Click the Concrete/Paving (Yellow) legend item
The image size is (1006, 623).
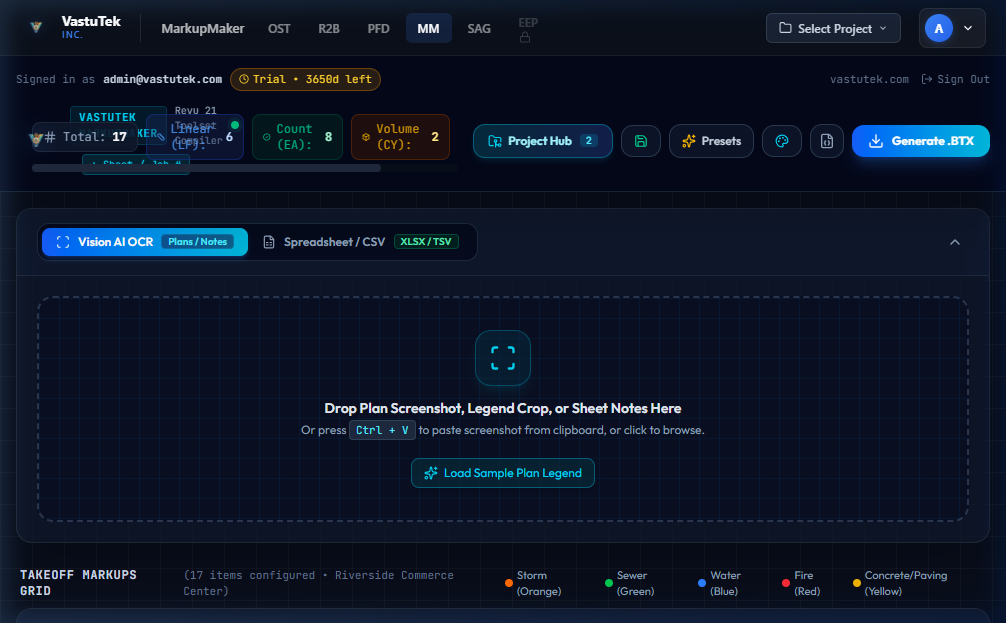coord(899,583)
